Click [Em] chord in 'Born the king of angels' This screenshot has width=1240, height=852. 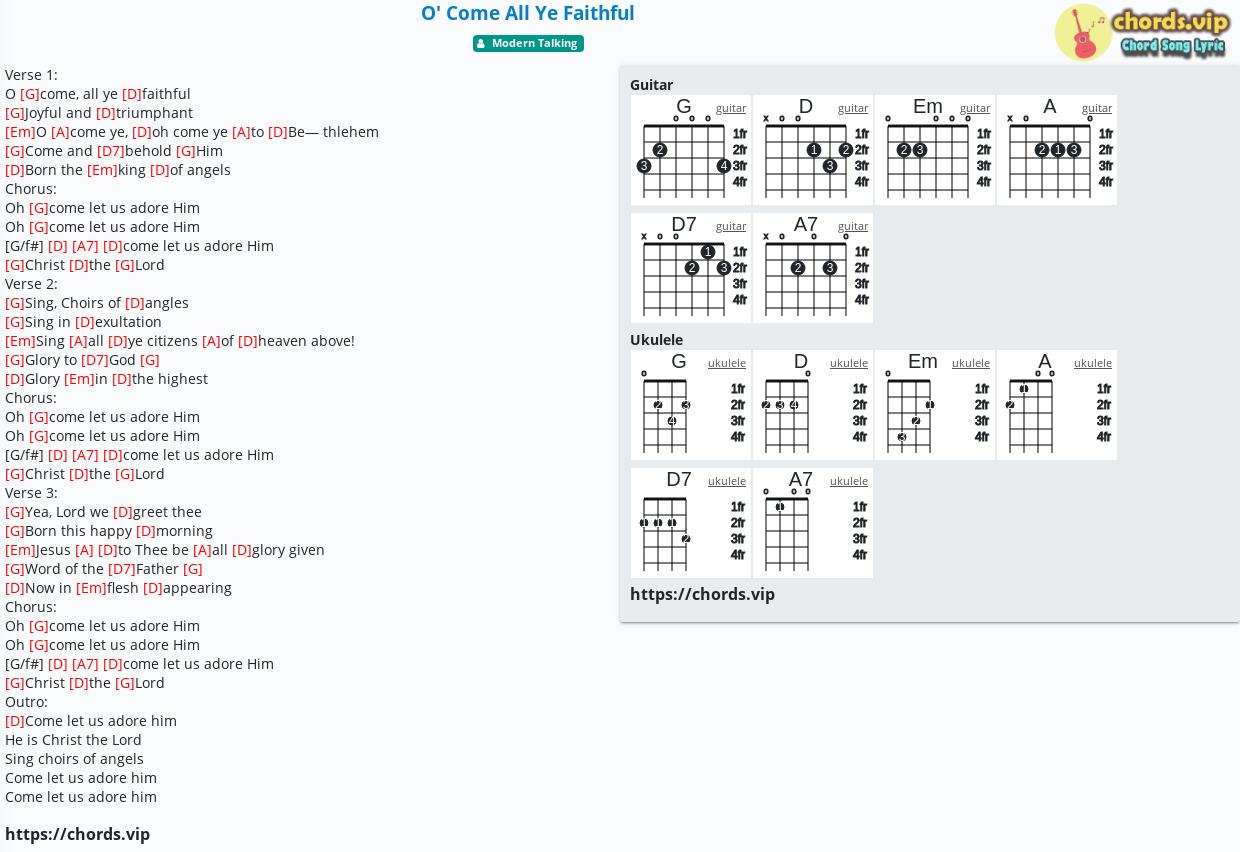click(x=102, y=170)
